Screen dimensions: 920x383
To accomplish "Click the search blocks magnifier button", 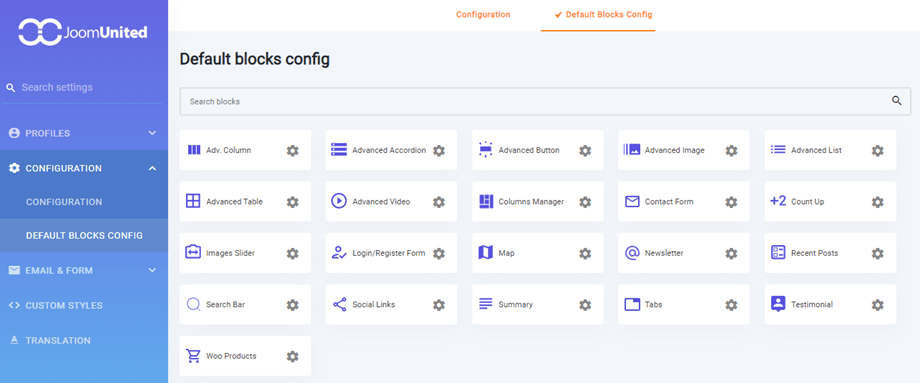I will point(897,101).
